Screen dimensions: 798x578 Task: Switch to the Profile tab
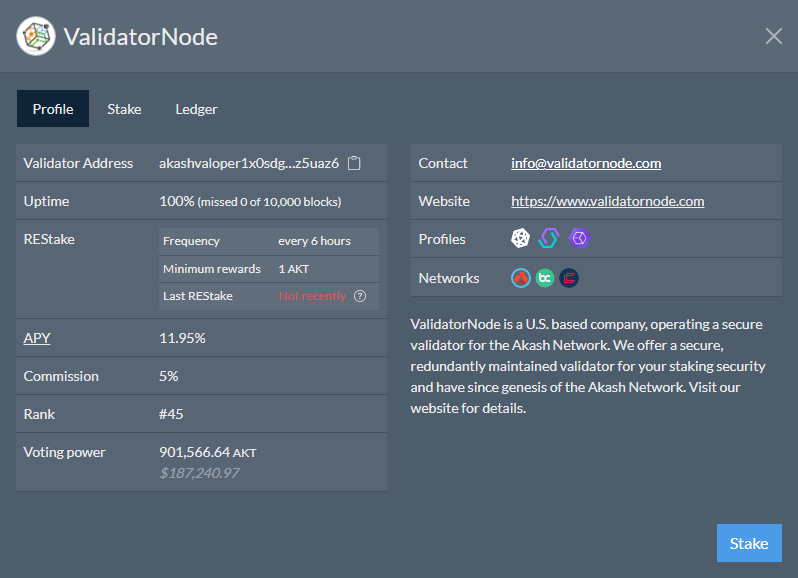(53, 109)
